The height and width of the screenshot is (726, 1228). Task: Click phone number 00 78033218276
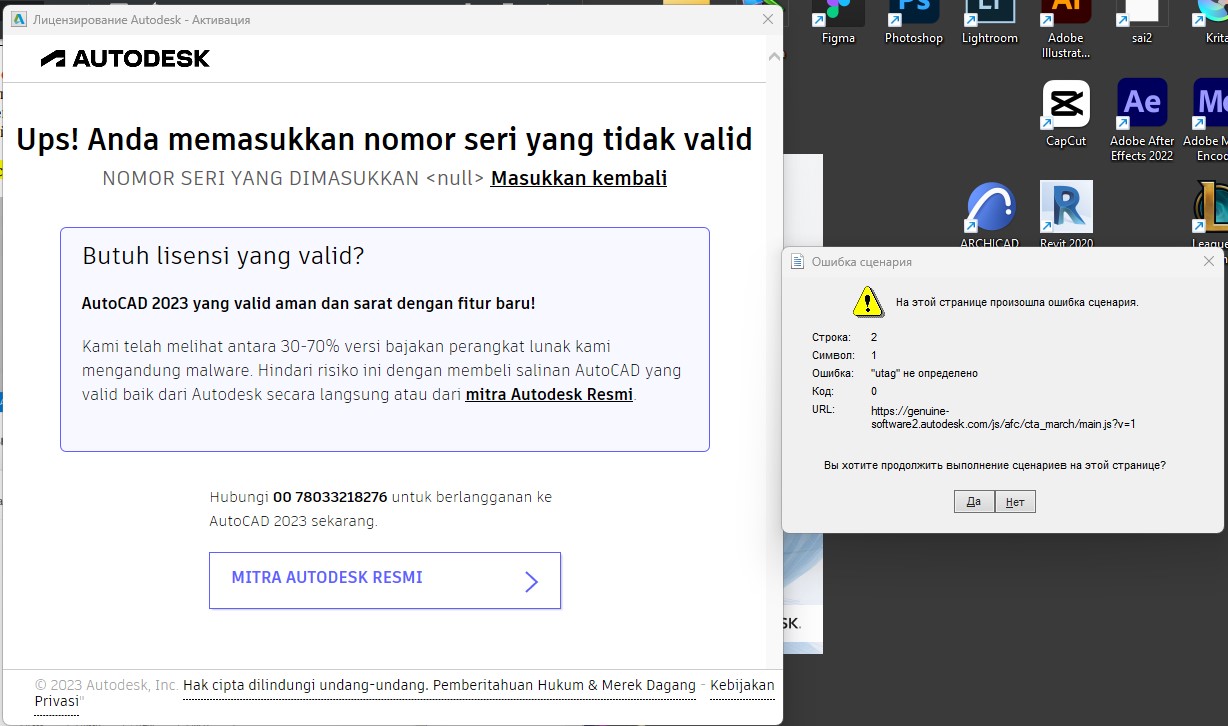(x=330, y=497)
